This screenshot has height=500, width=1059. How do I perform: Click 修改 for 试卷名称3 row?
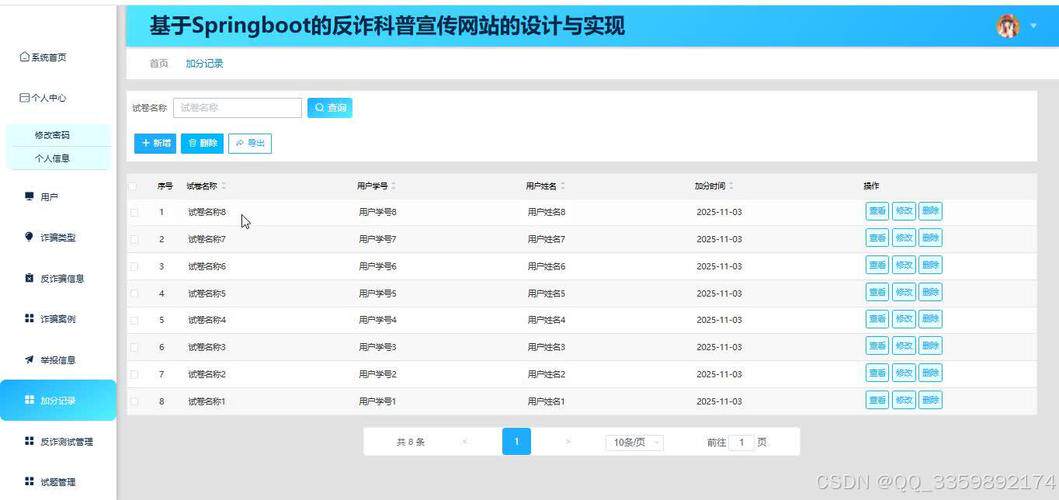[x=904, y=346]
